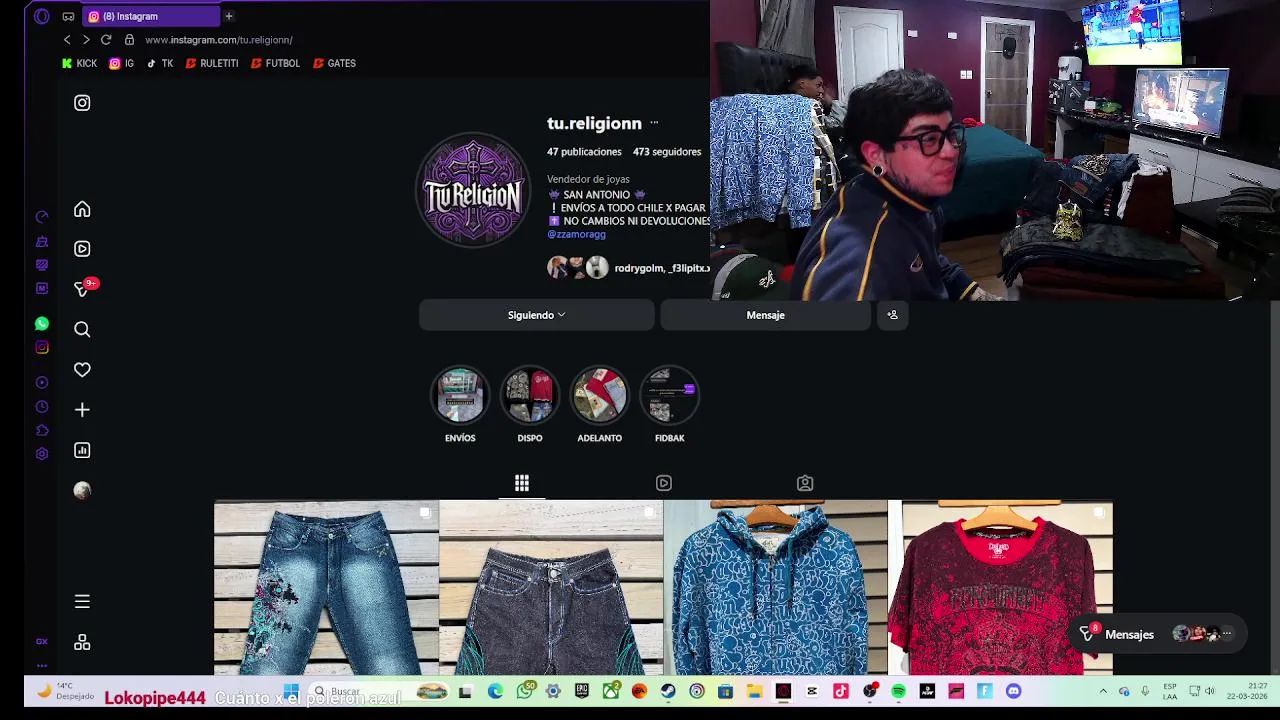Screen dimensions: 1280x720
Task: Show hidden system tray icons chevron
Action: pos(1103,691)
